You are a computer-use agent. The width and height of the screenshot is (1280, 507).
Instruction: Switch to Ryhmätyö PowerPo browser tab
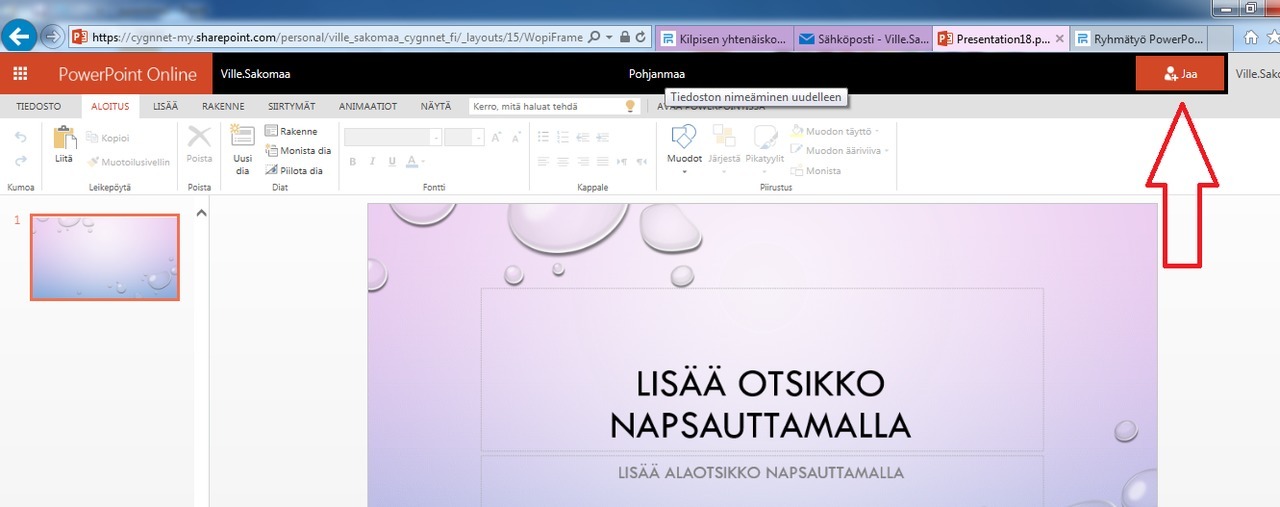coord(1138,39)
